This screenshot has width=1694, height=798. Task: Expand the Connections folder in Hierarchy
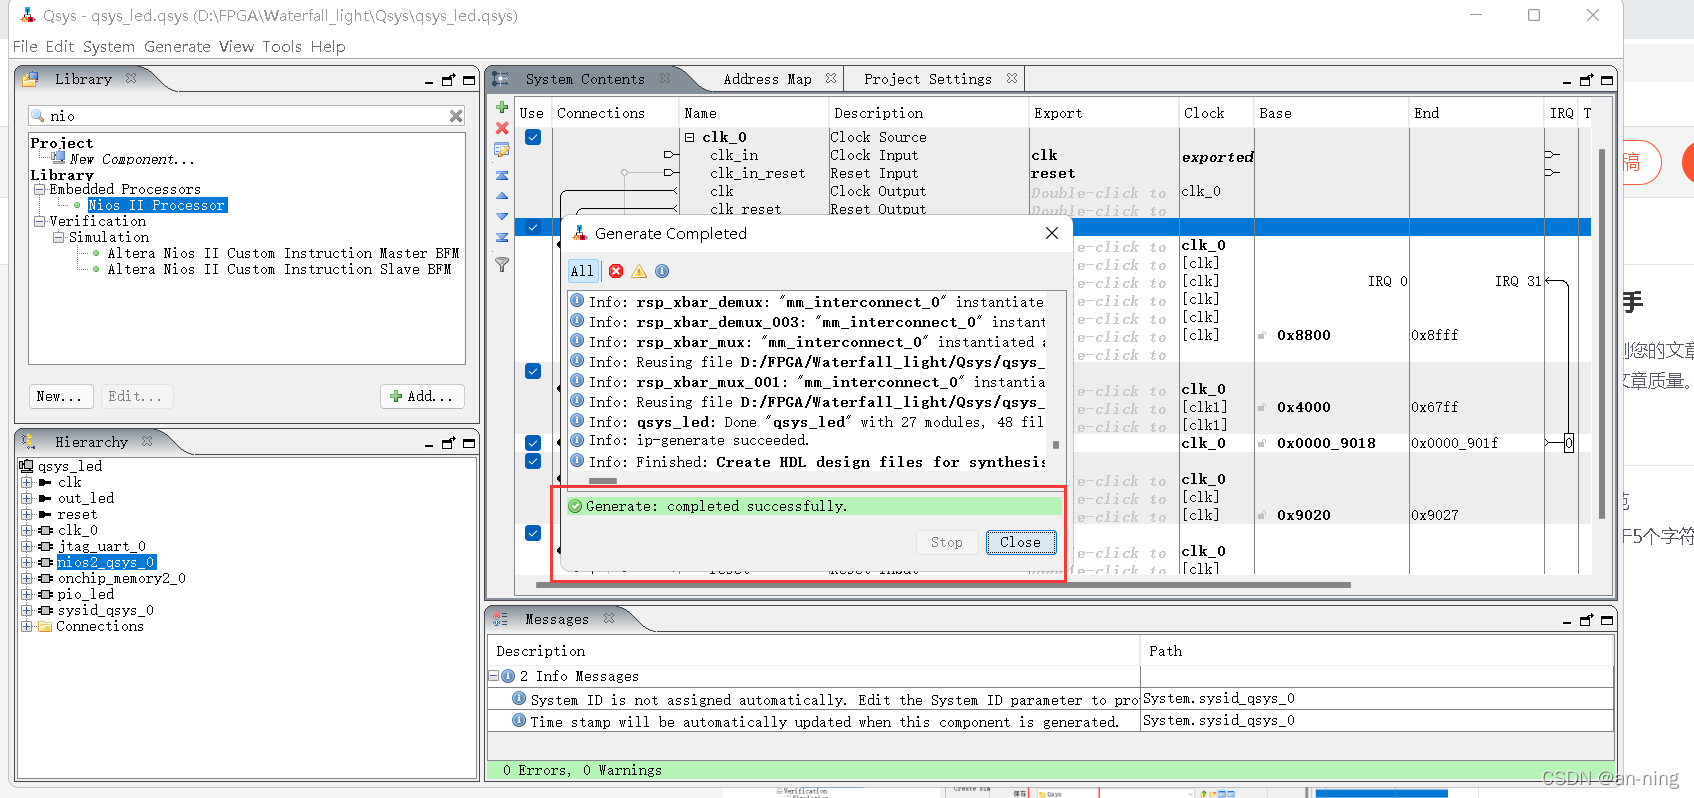tap(27, 626)
